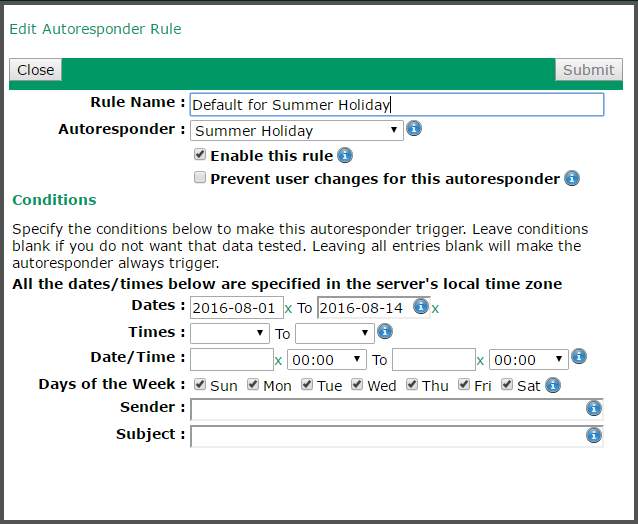Image resolution: width=638 pixels, height=524 pixels.
Task: Click the Close button
Action: (x=35, y=70)
